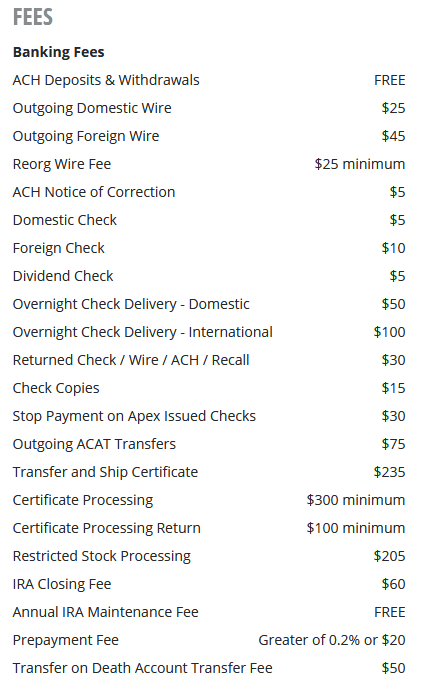Select Greater of 0.2% or $20 text
Viewport: 421px width, 684px height.
tap(332, 640)
